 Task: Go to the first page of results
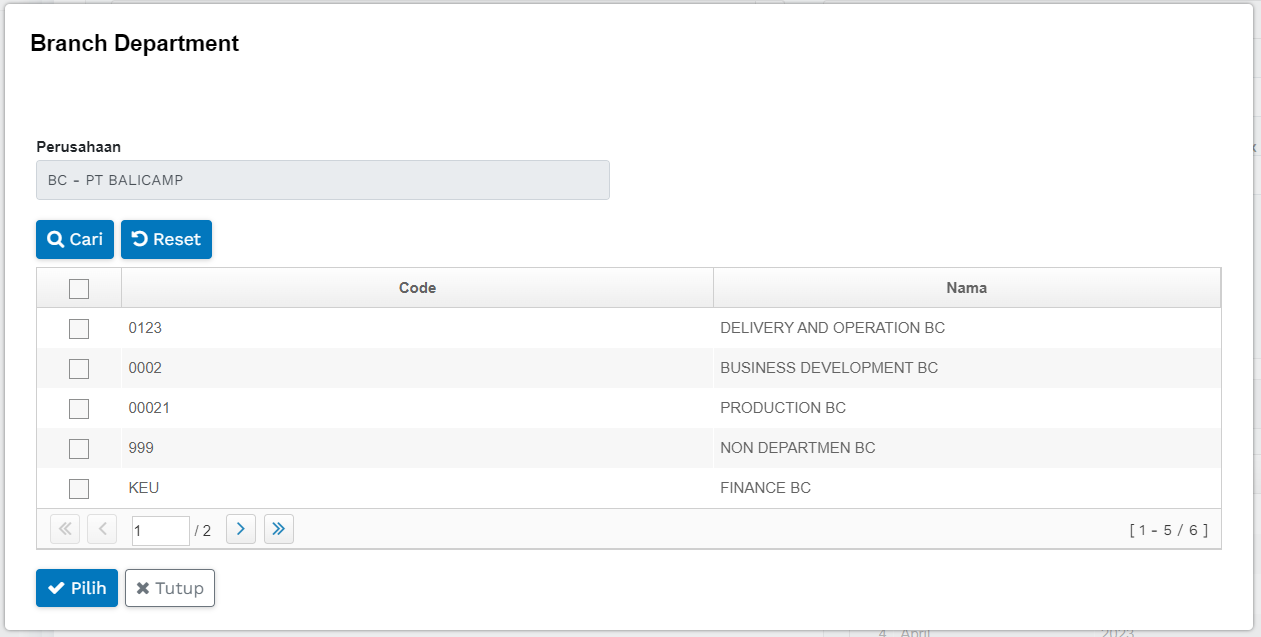pos(65,529)
